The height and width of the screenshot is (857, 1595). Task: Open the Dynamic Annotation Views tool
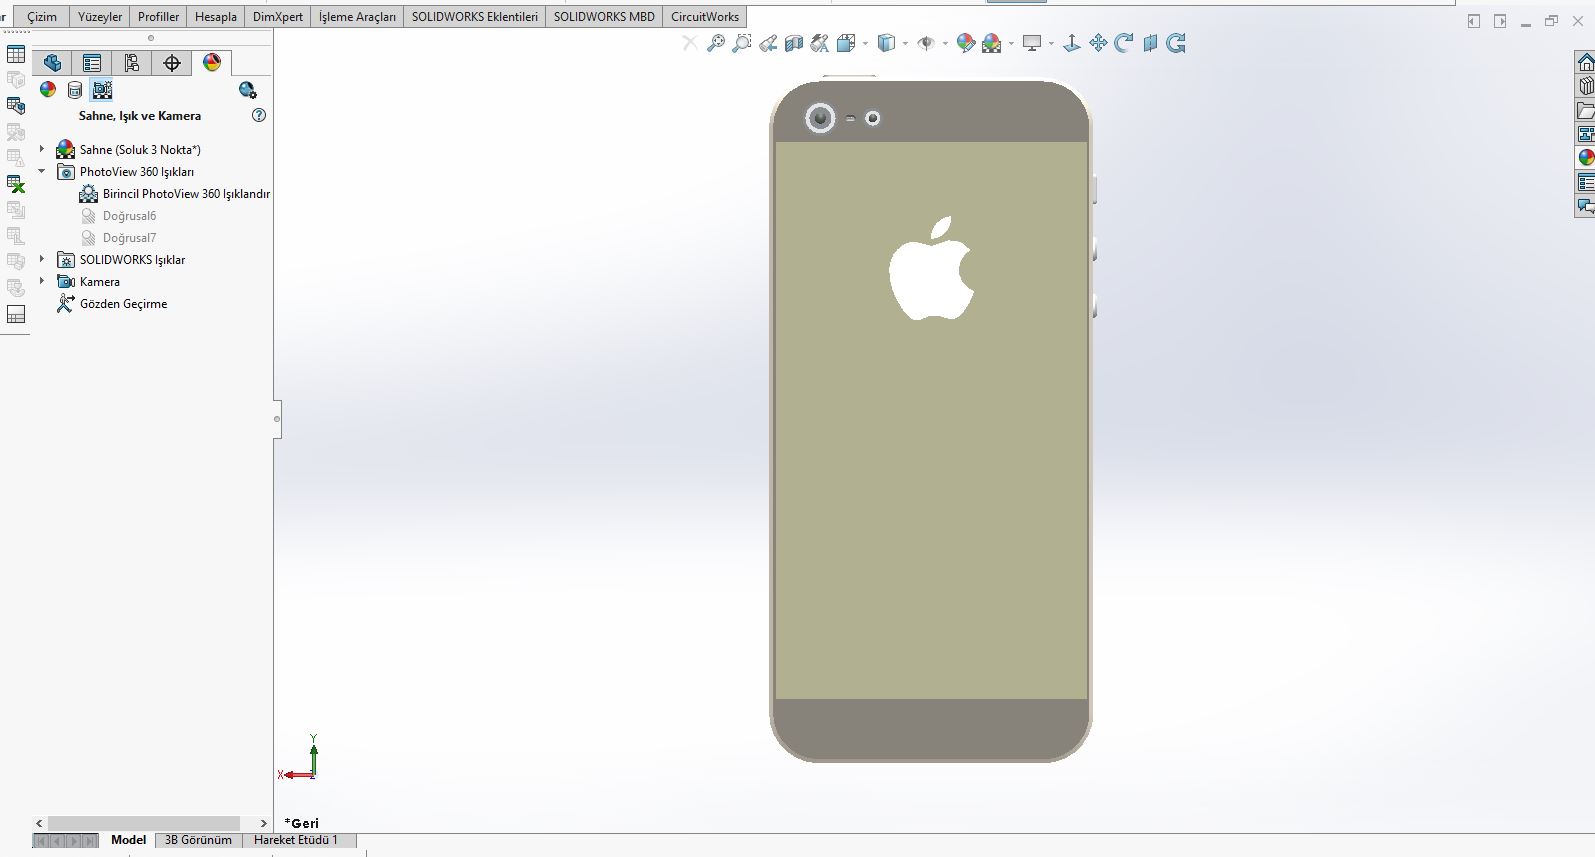coord(820,43)
